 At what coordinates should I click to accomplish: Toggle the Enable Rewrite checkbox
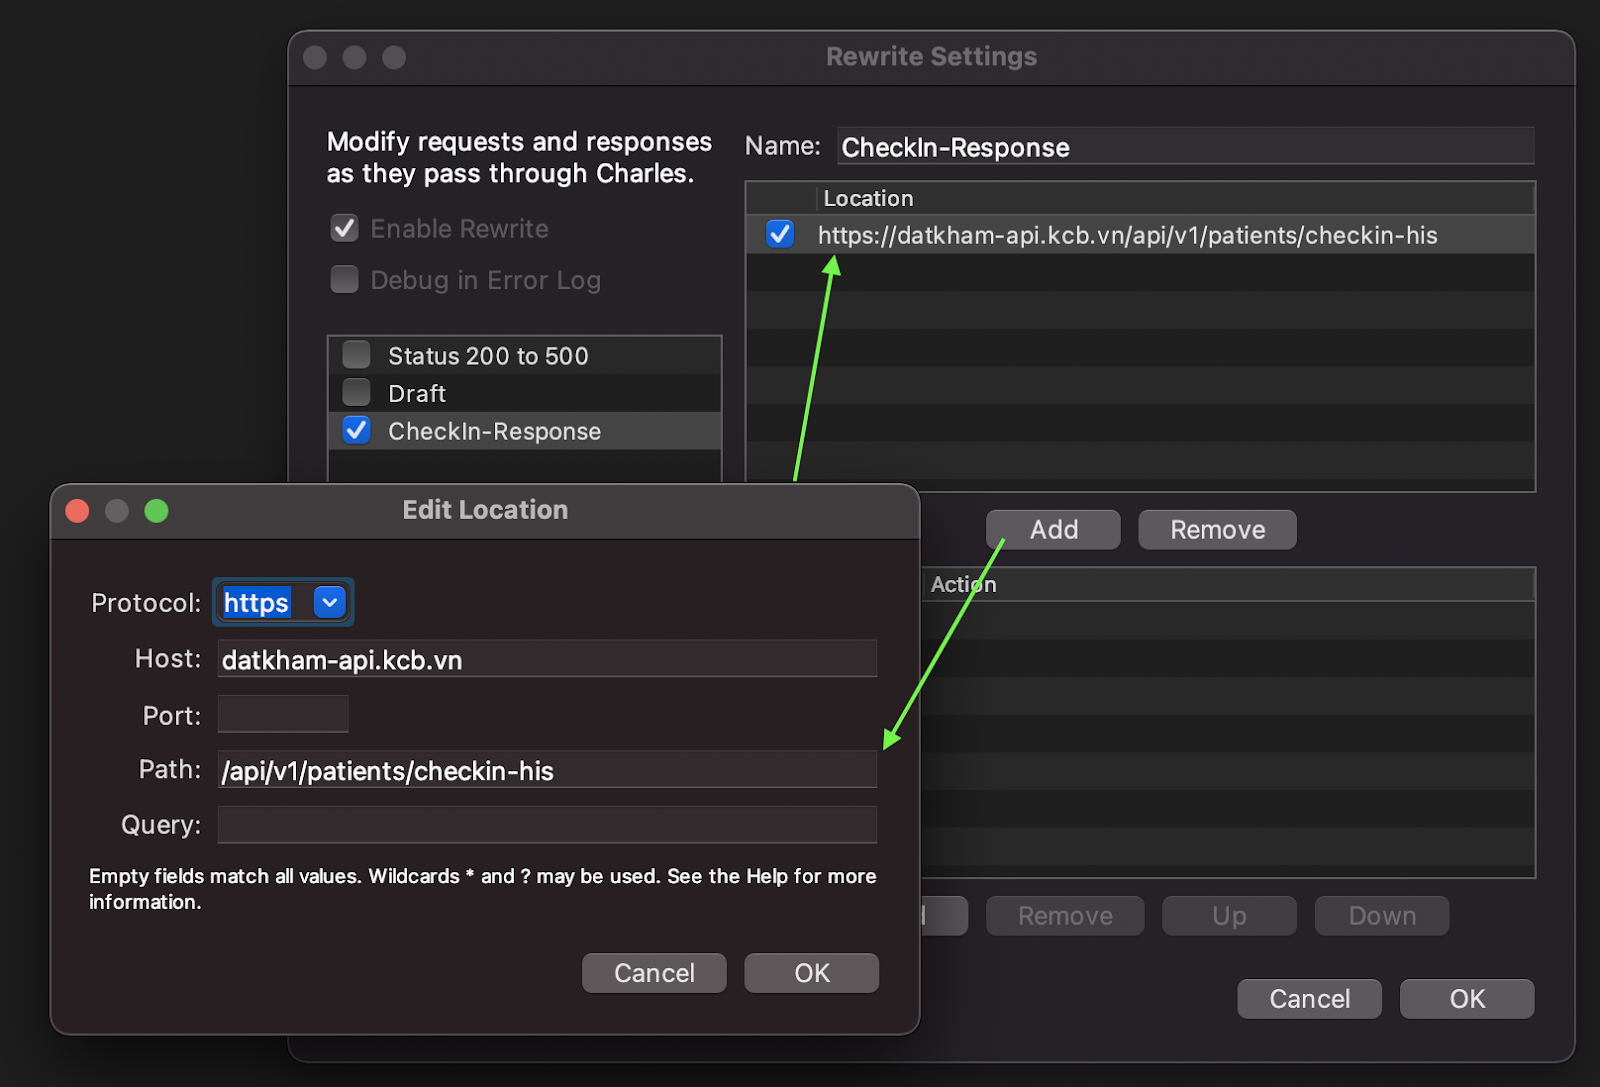pyautogui.click(x=344, y=229)
